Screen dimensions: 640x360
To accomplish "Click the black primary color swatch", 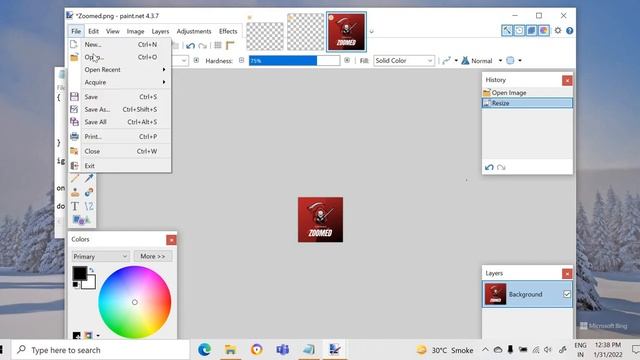I will tap(79, 273).
